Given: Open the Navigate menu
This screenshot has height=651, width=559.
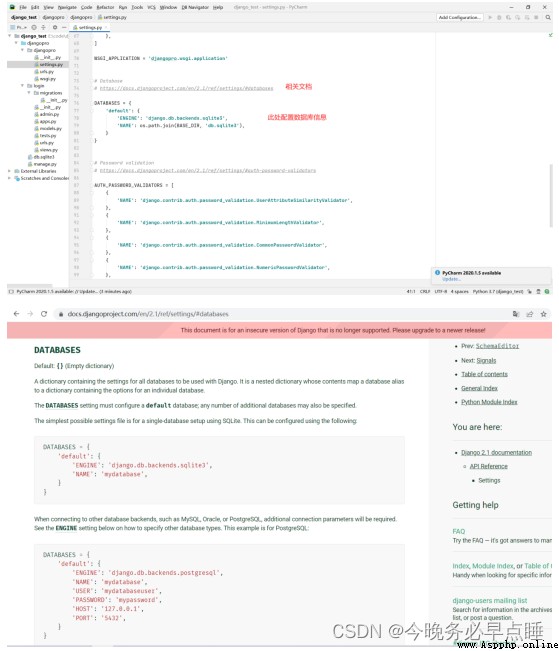Looking at the screenshot, I should point(67,7).
